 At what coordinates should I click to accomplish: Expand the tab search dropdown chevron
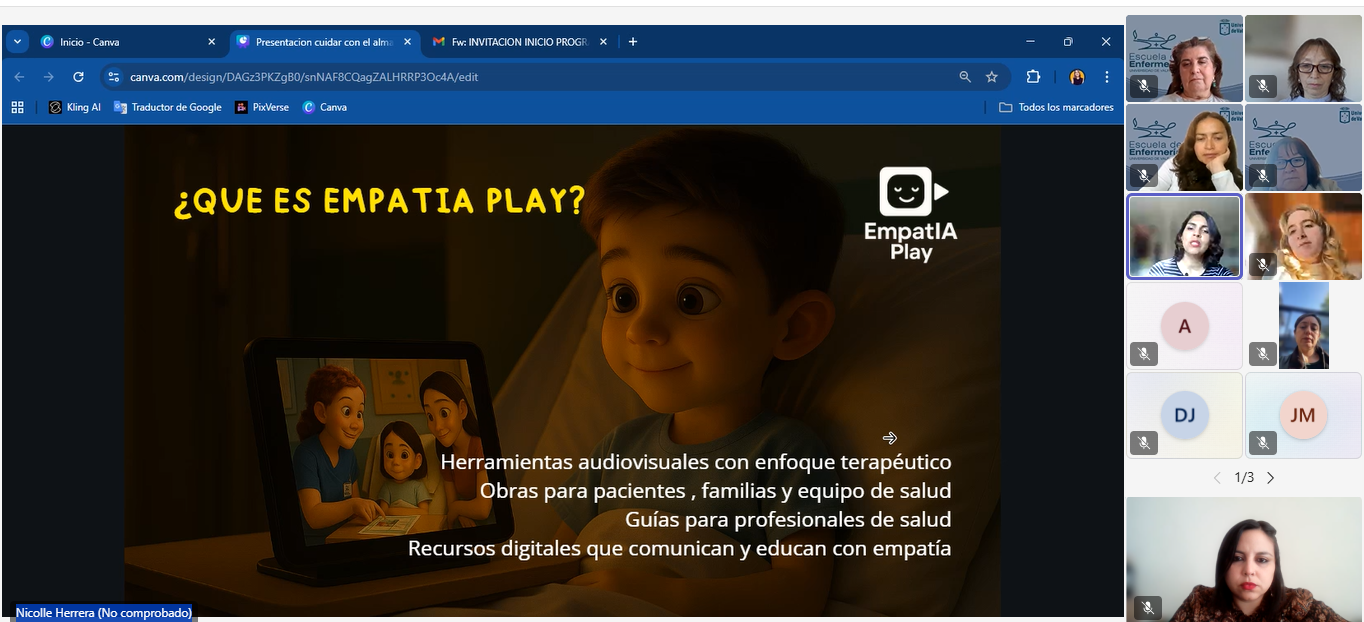point(17,42)
